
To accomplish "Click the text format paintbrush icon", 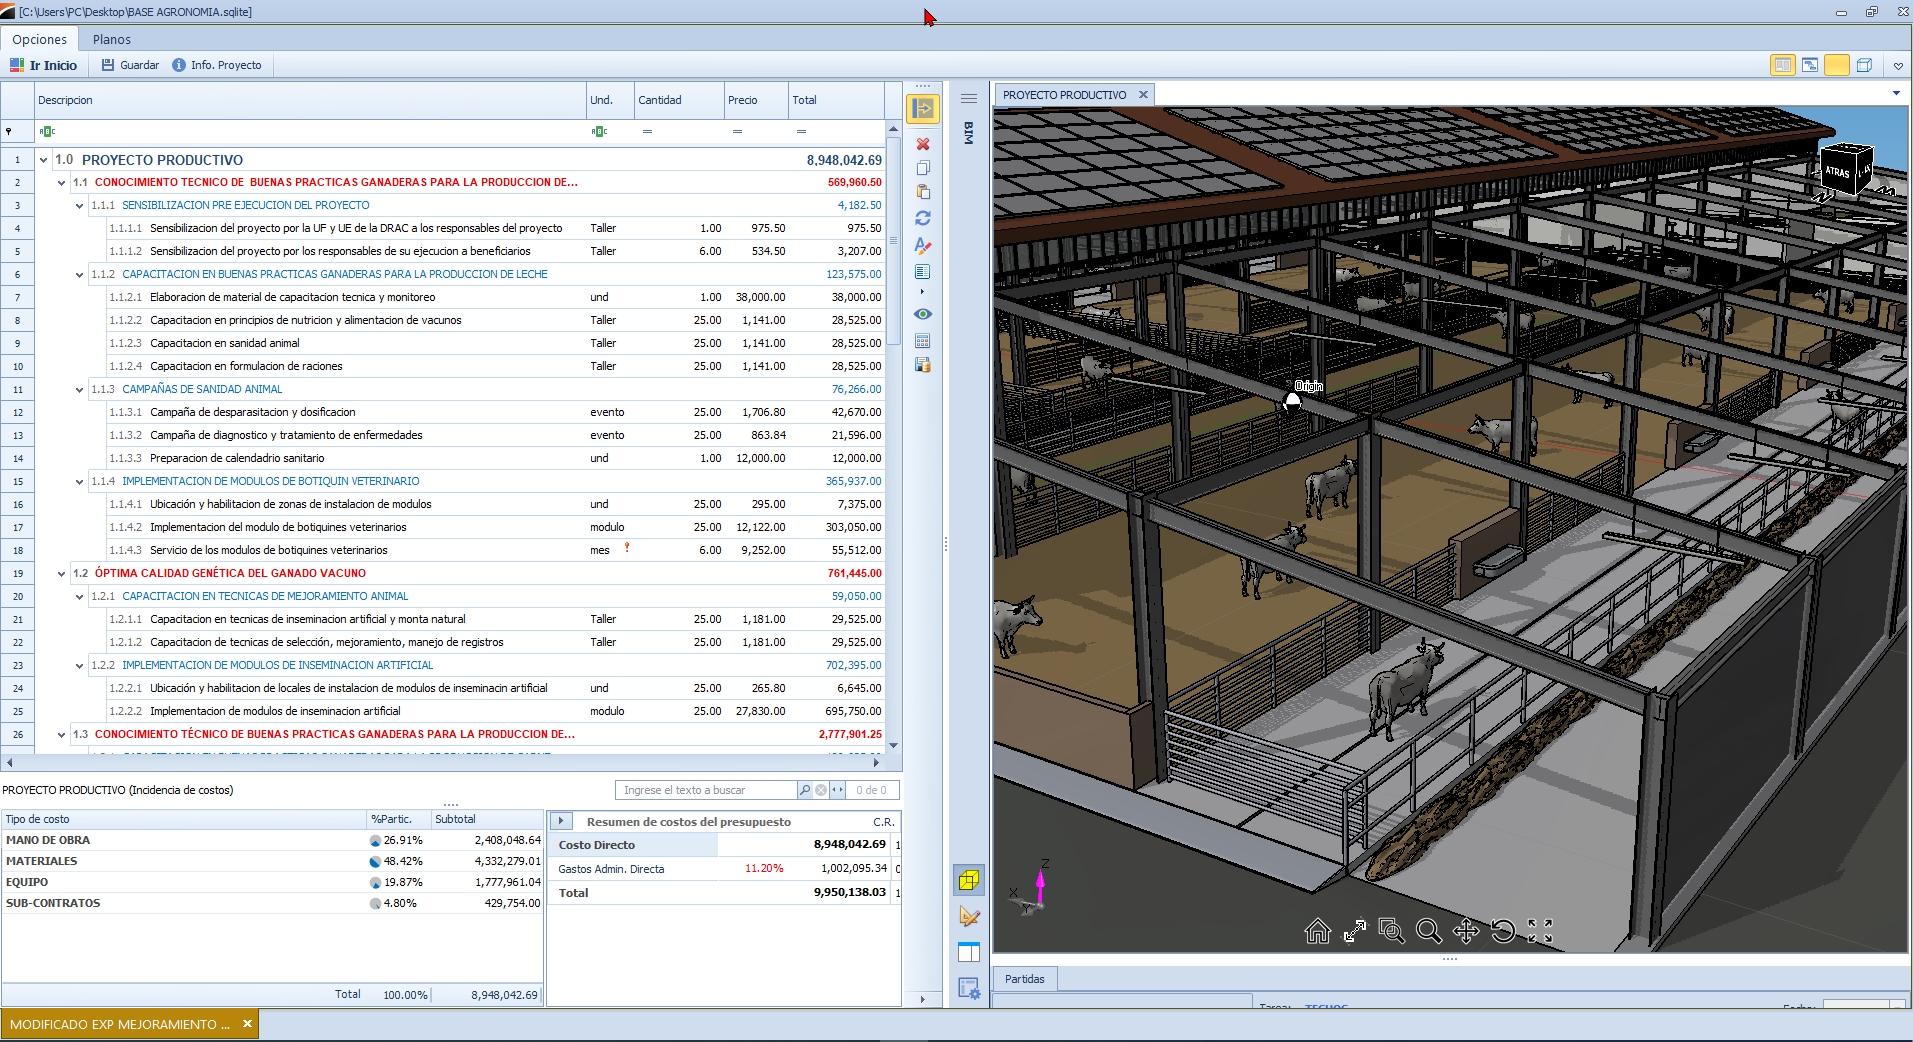I will (922, 245).
